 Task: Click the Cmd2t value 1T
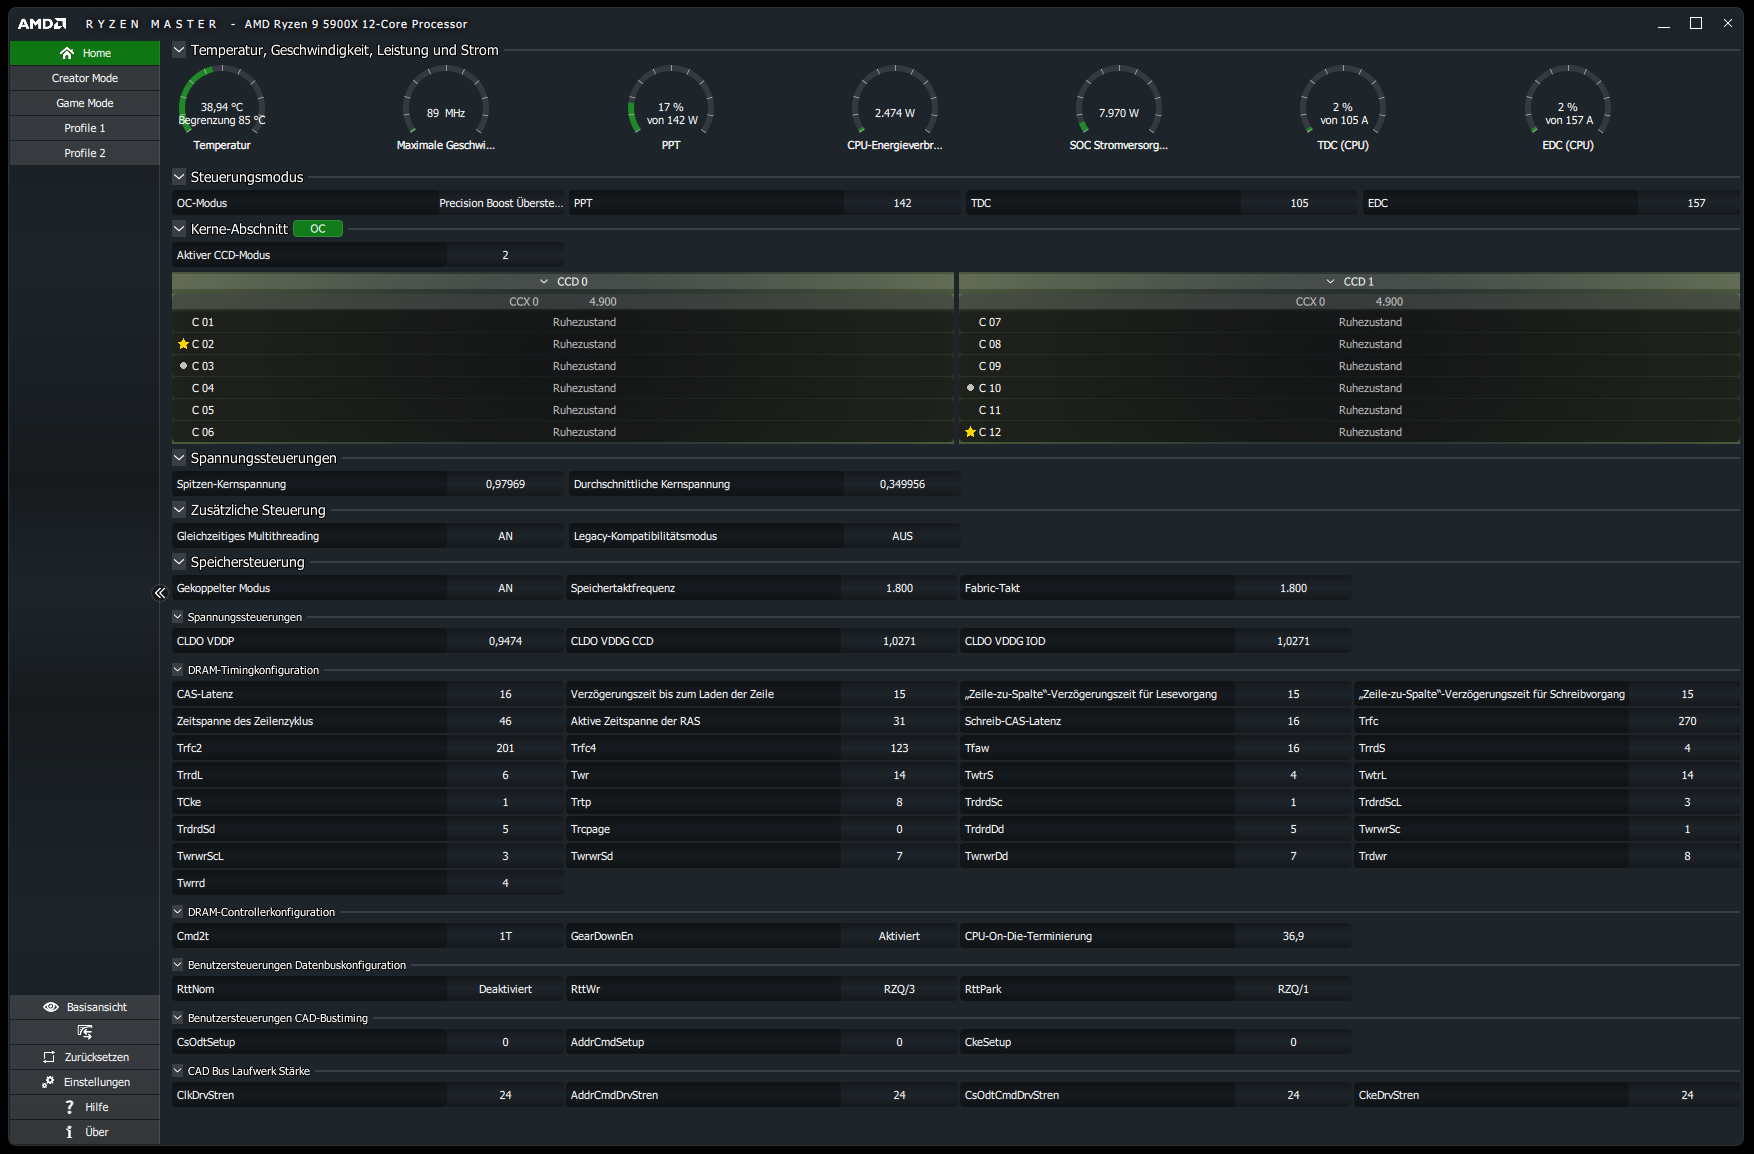pyautogui.click(x=505, y=936)
